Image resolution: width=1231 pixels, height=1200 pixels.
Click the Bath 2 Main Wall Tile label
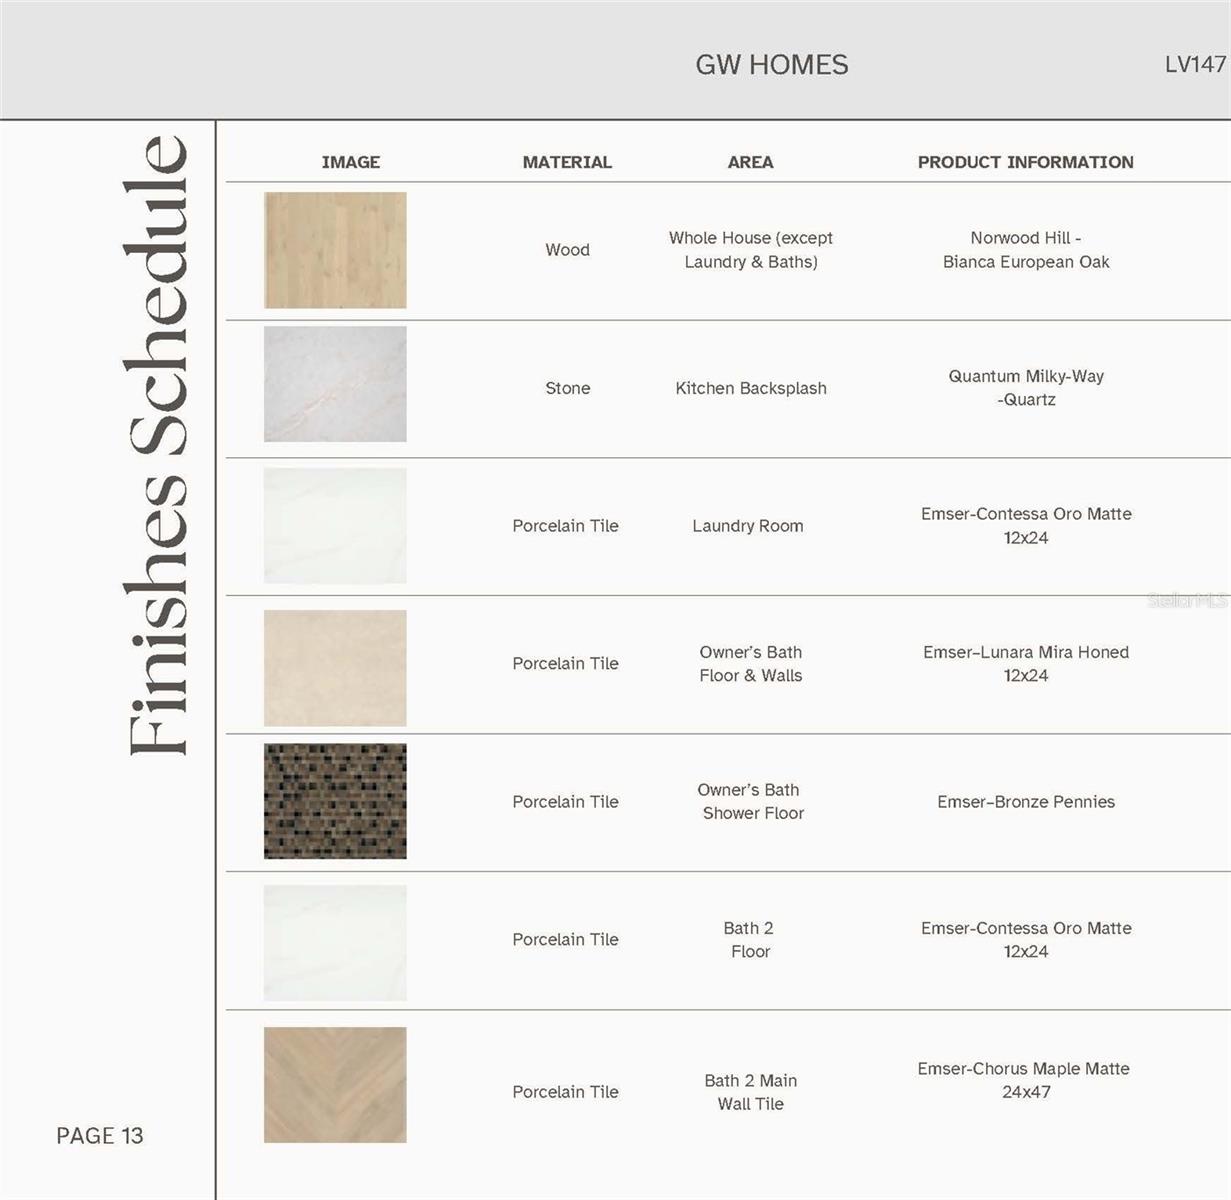tap(749, 1092)
